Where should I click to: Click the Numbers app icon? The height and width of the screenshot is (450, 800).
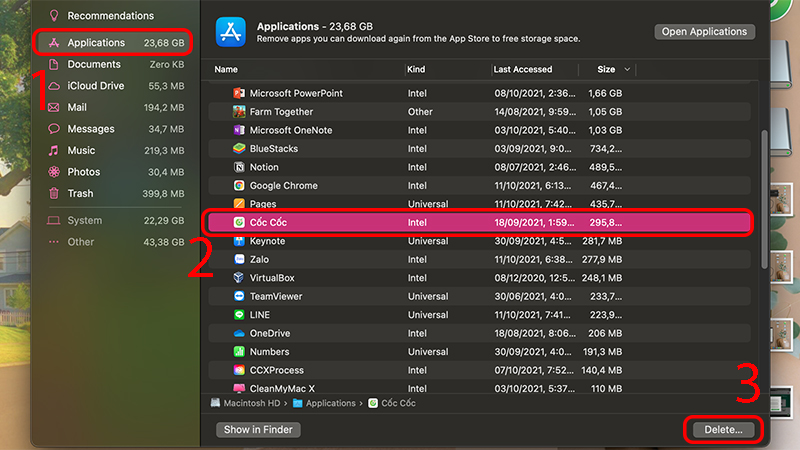point(239,352)
